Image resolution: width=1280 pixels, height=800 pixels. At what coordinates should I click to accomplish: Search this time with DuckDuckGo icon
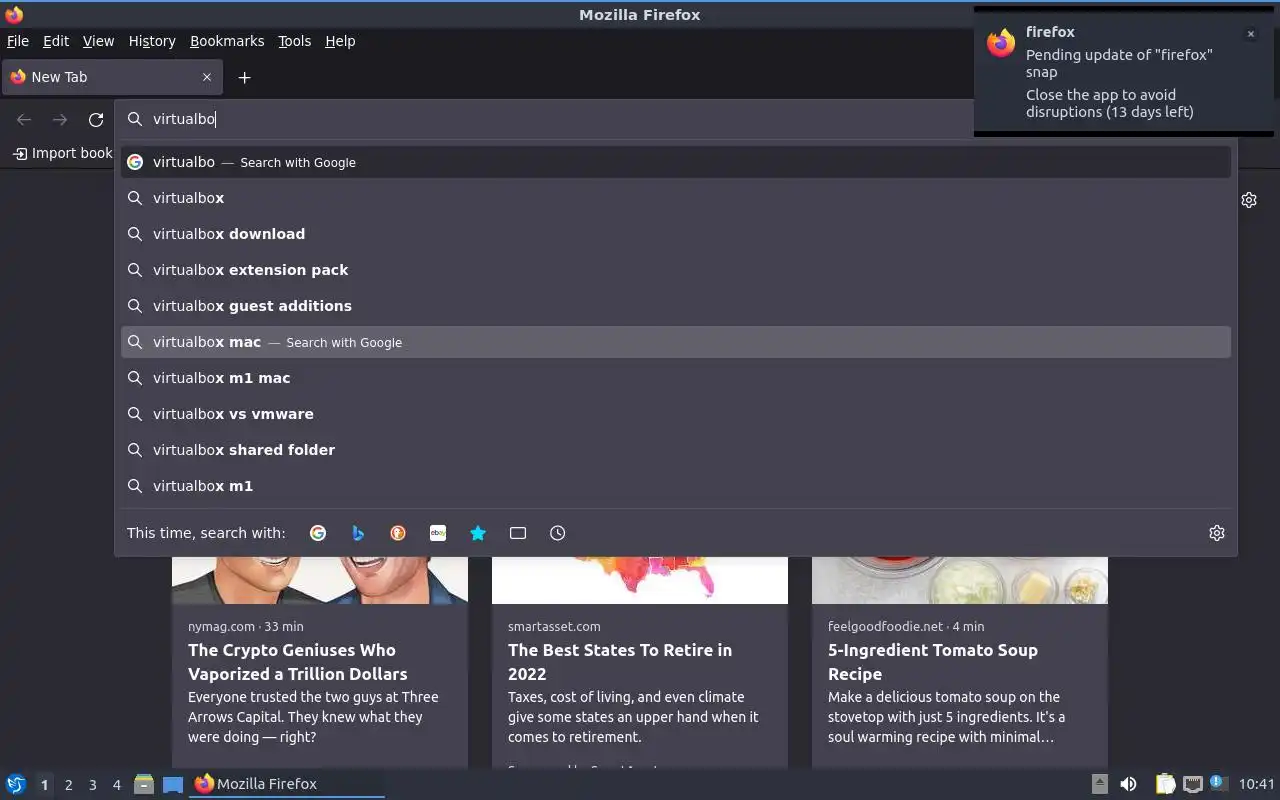398,533
